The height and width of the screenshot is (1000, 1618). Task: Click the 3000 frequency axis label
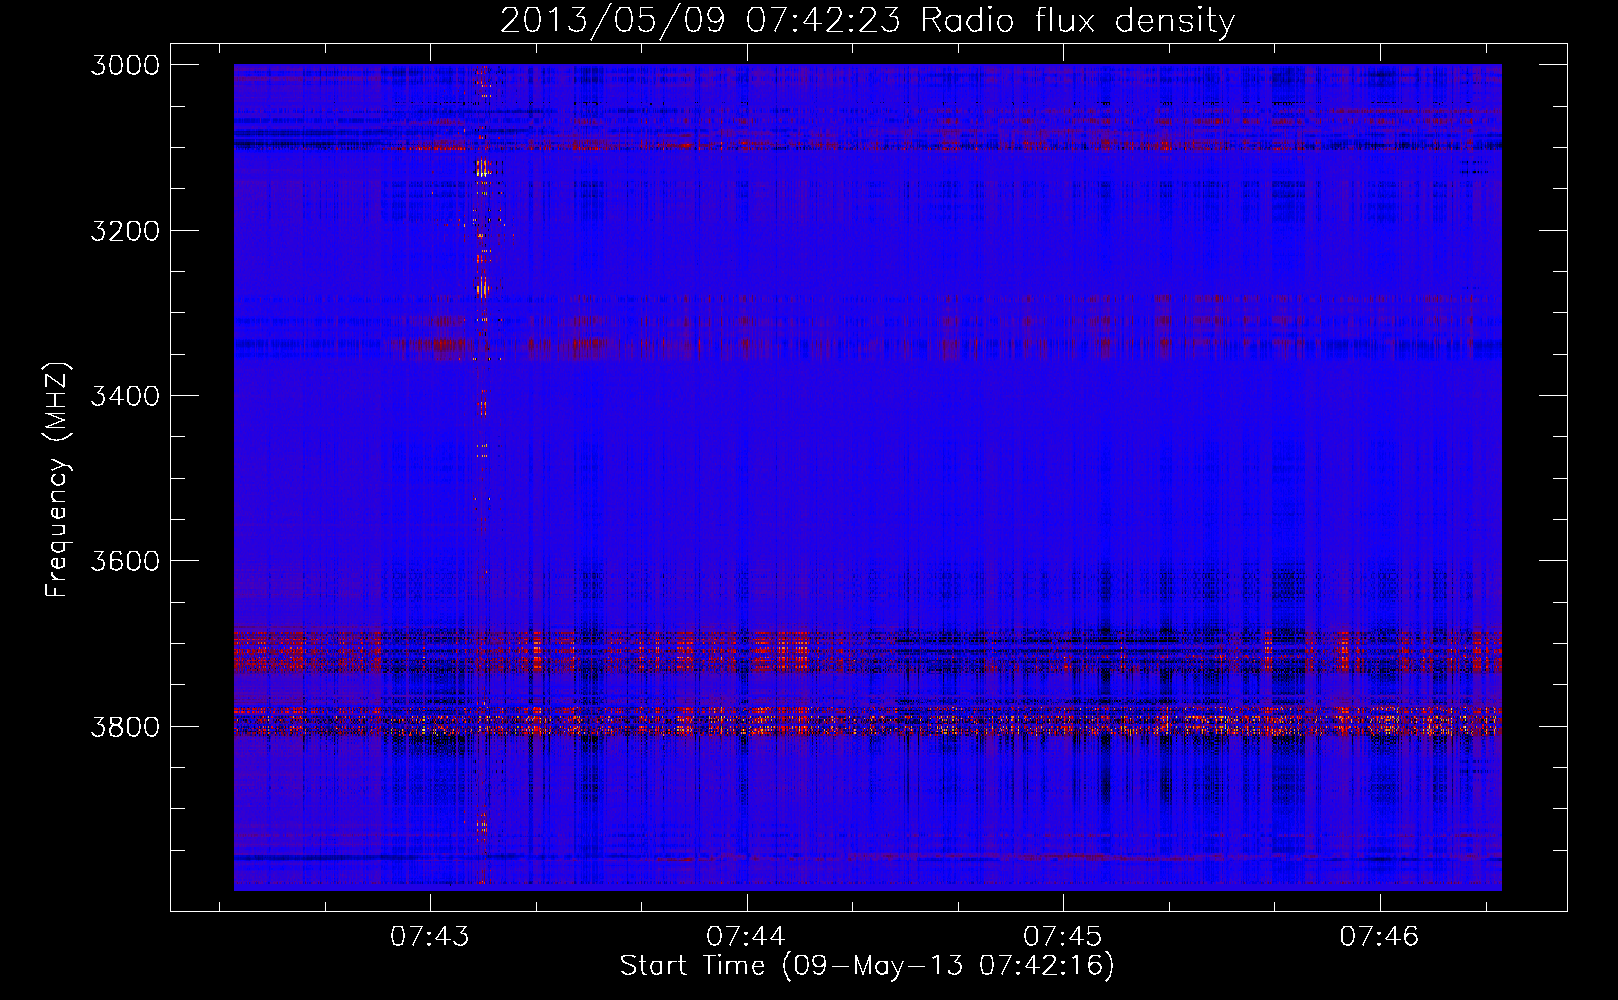click(125, 65)
